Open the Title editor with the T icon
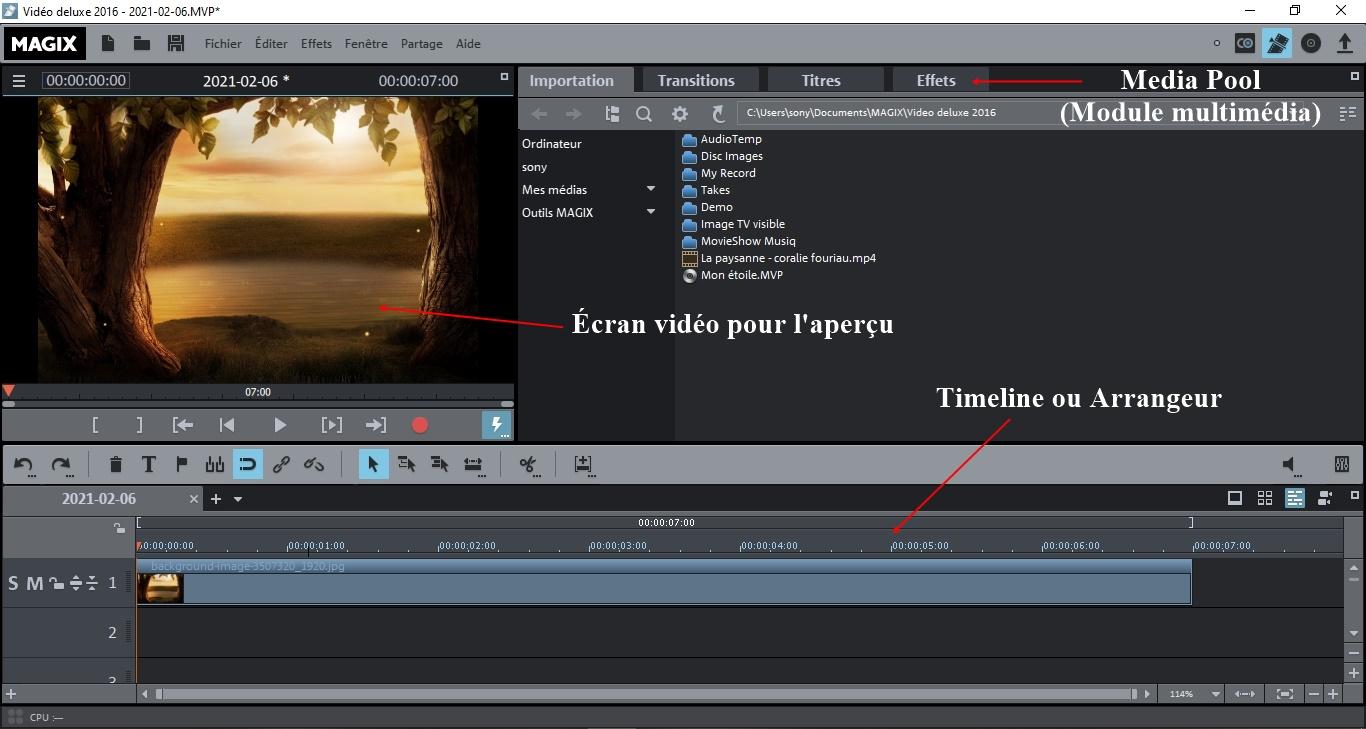 tap(148, 464)
